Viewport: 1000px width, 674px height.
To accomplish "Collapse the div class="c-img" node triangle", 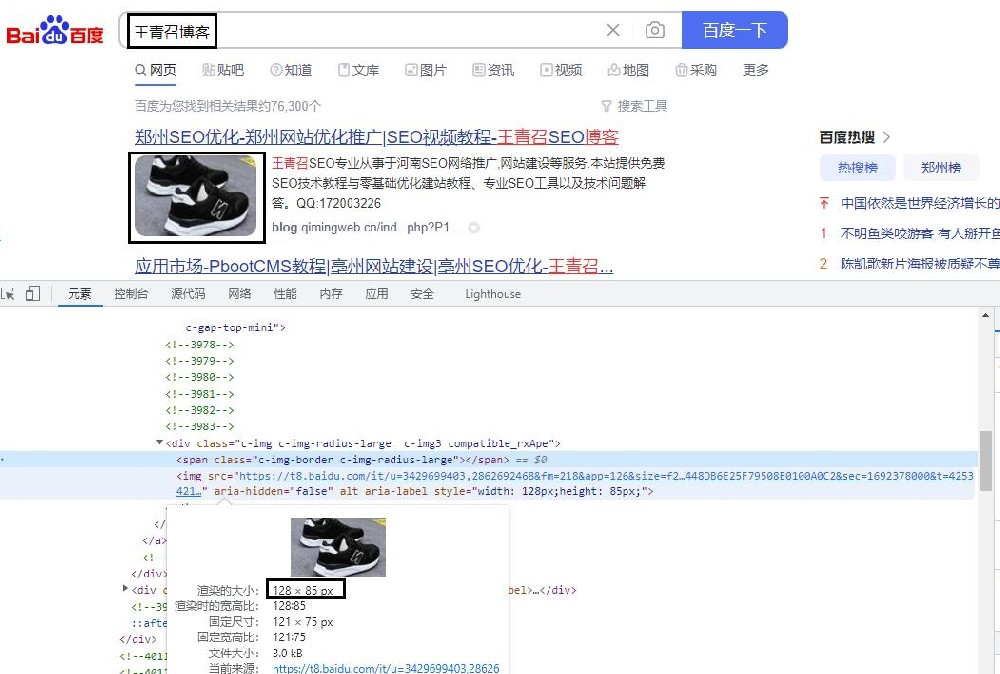I will [x=159, y=443].
